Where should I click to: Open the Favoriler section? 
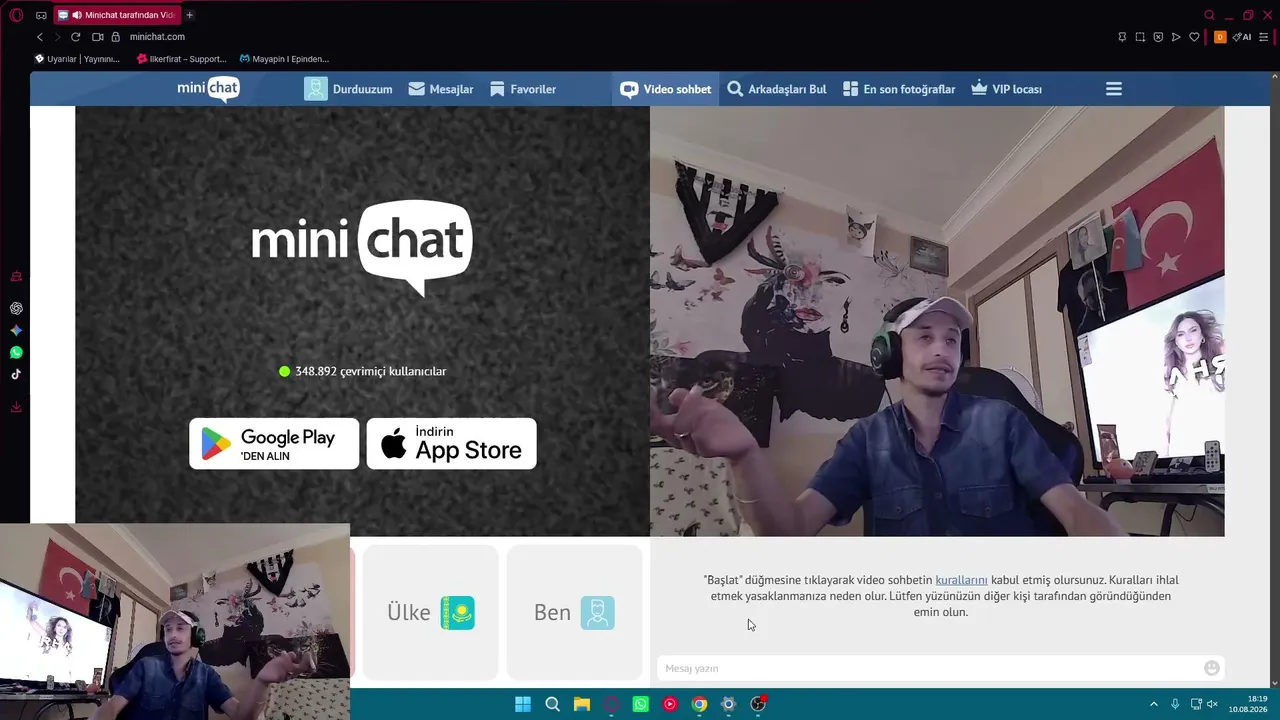pos(523,89)
